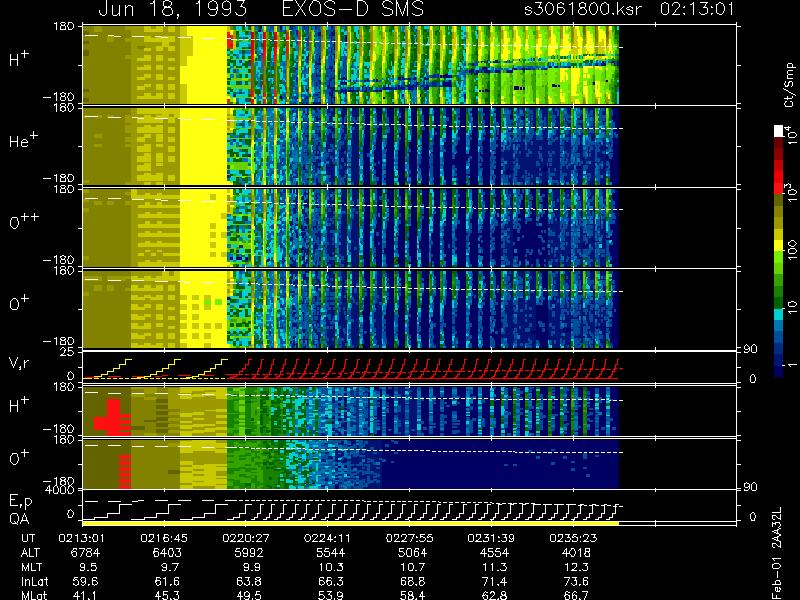Click the 'Ct/Smp' color bar unit label
Image resolution: width=800 pixels, height=600 pixels.
[789, 85]
